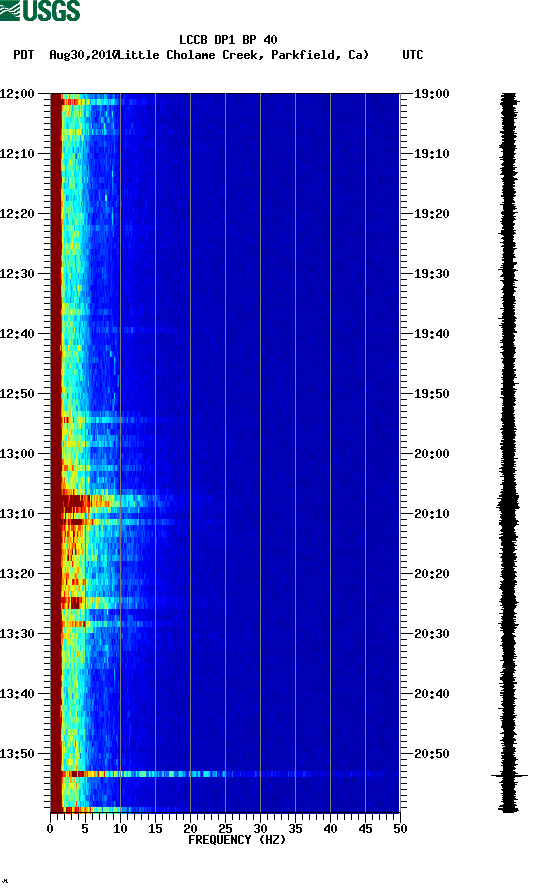Click the 'Aug30,2017' date text
Viewport: 552px width, 892px height.
pos(83,55)
